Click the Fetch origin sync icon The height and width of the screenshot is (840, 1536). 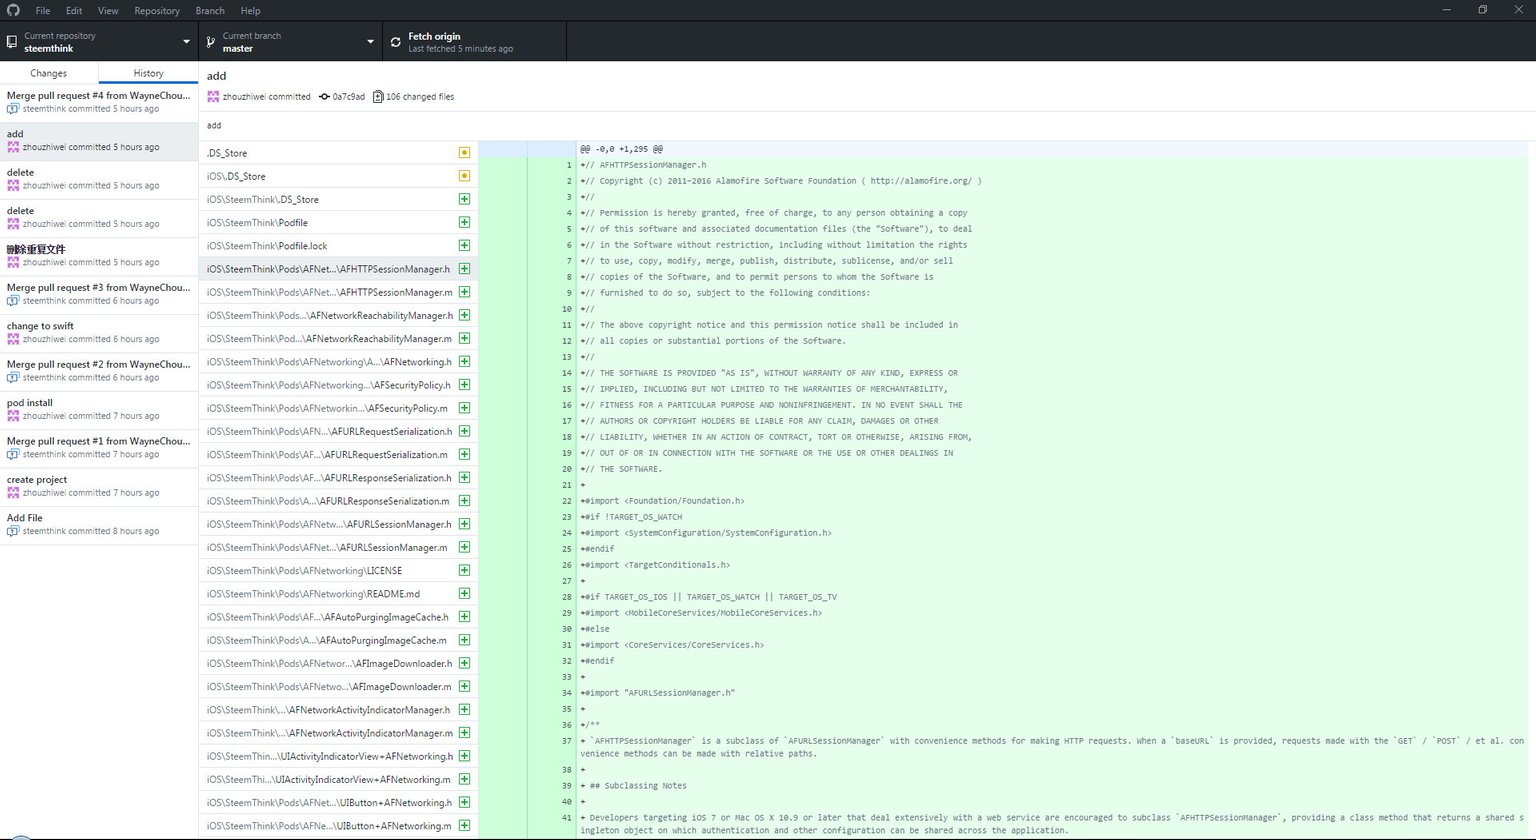[395, 42]
